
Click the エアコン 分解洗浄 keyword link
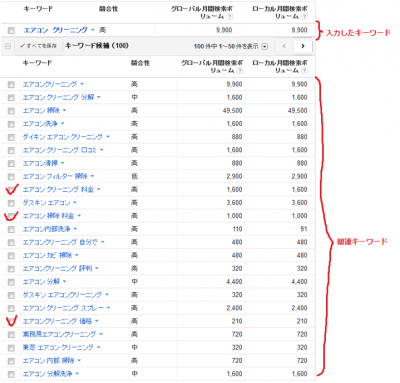pyautogui.click(x=47, y=374)
